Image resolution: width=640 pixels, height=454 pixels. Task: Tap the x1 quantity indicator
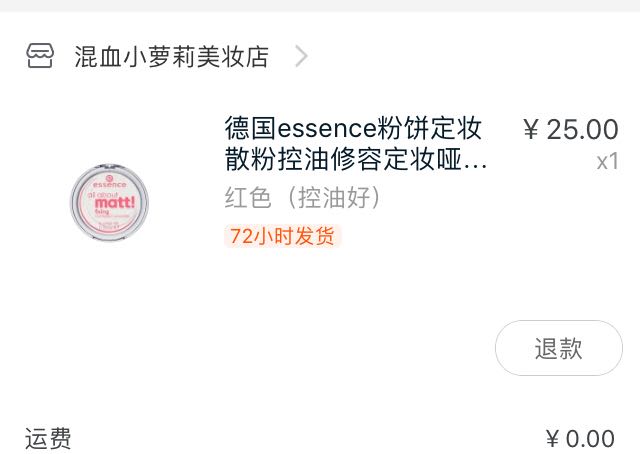[x=607, y=162]
